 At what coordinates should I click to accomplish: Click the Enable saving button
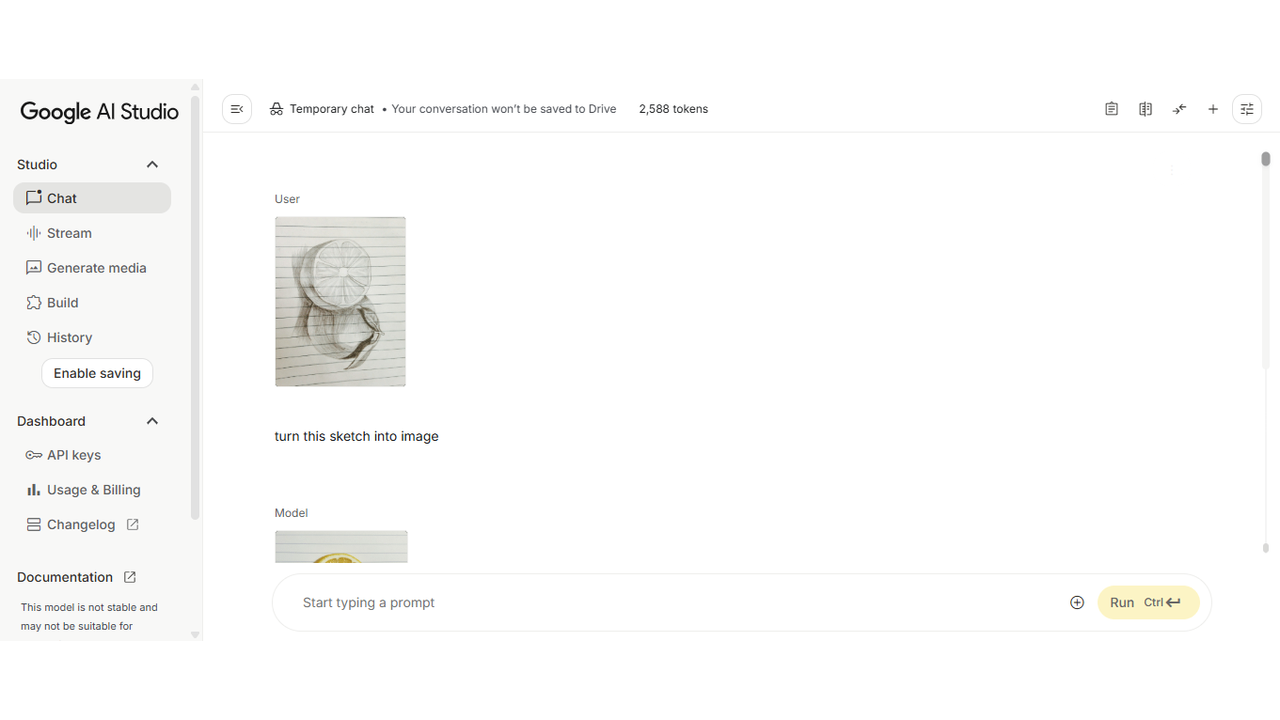point(97,373)
